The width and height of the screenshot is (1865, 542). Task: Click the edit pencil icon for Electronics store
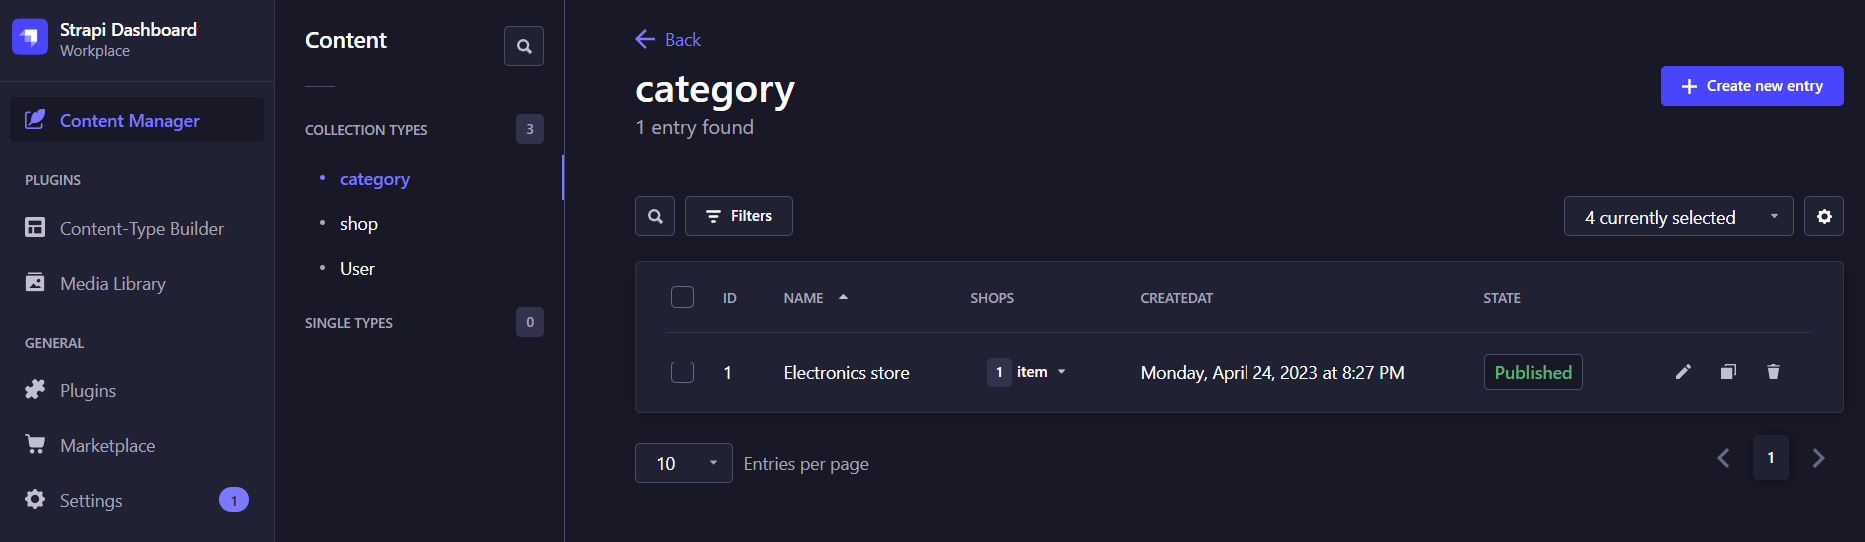point(1683,372)
